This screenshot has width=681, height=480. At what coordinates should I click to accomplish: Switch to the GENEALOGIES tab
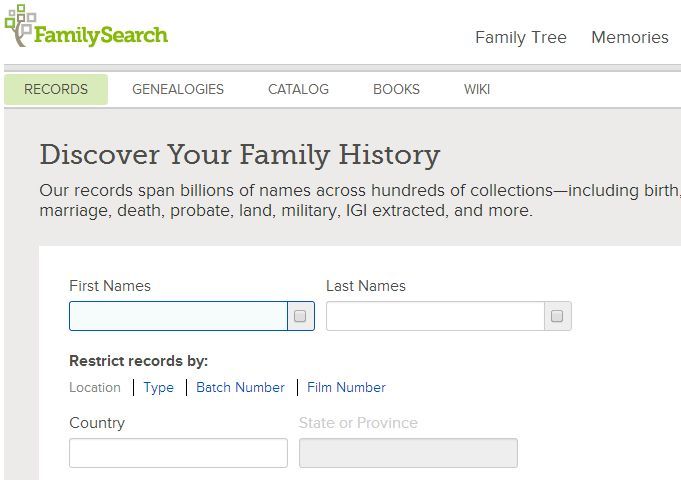[x=178, y=89]
